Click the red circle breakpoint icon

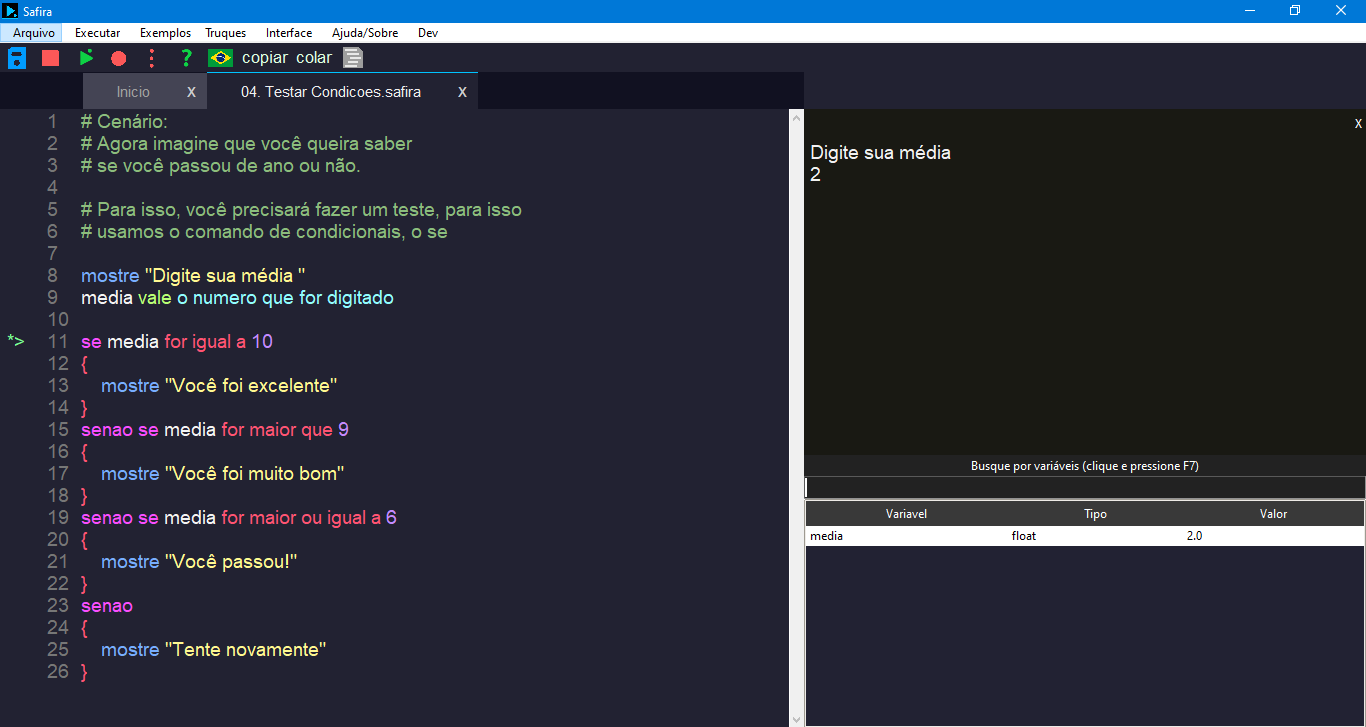coord(118,59)
